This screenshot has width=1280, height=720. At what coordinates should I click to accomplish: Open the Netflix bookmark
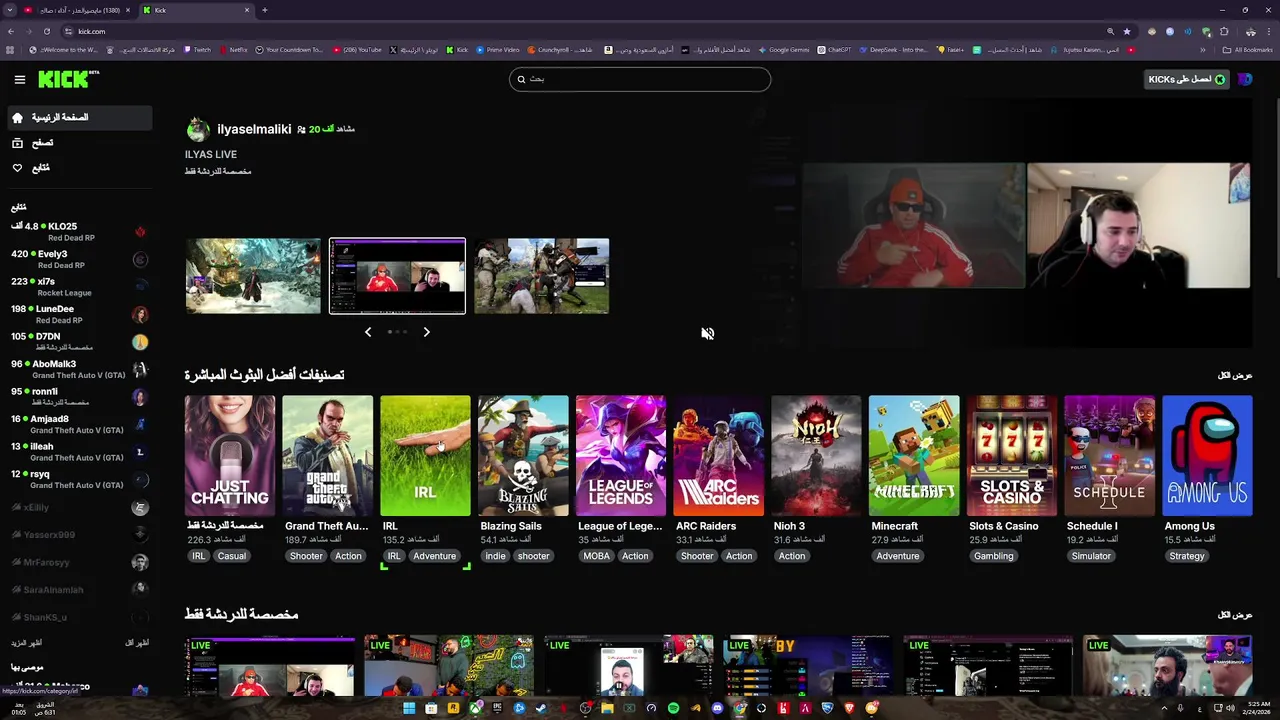click(233, 49)
